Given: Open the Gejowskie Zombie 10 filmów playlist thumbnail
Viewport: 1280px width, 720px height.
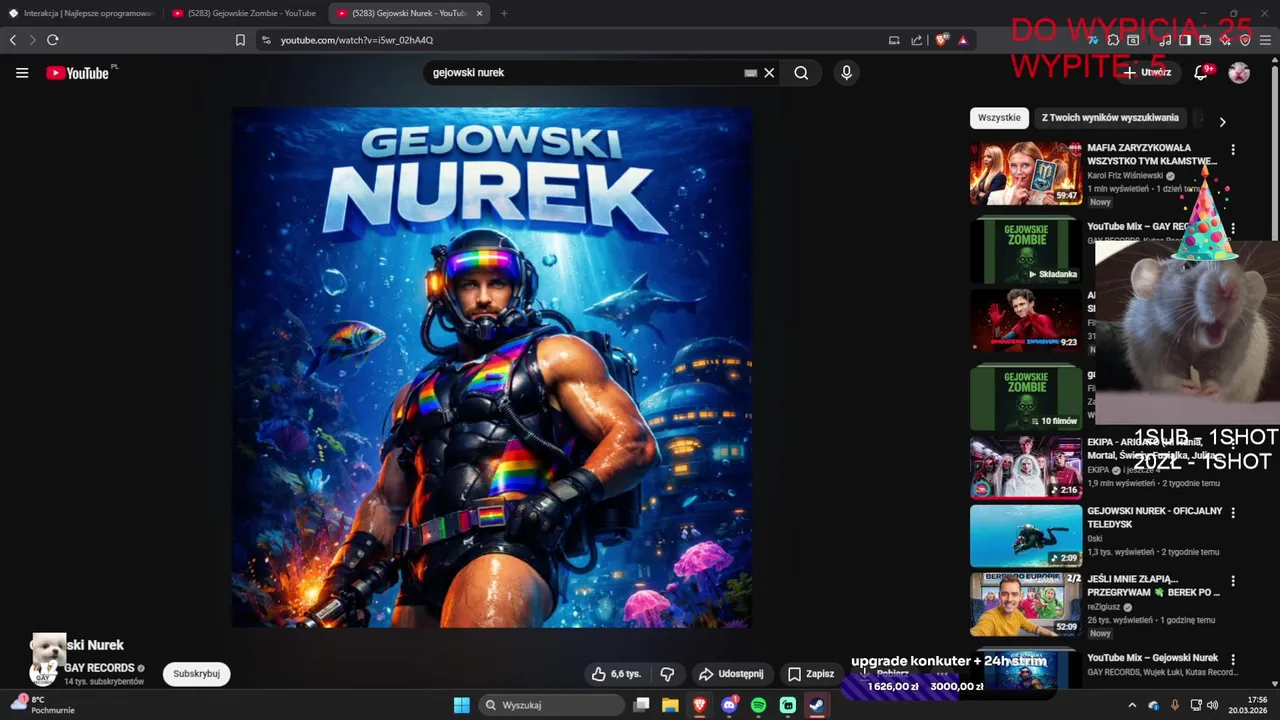Looking at the screenshot, I should [1026, 398].
